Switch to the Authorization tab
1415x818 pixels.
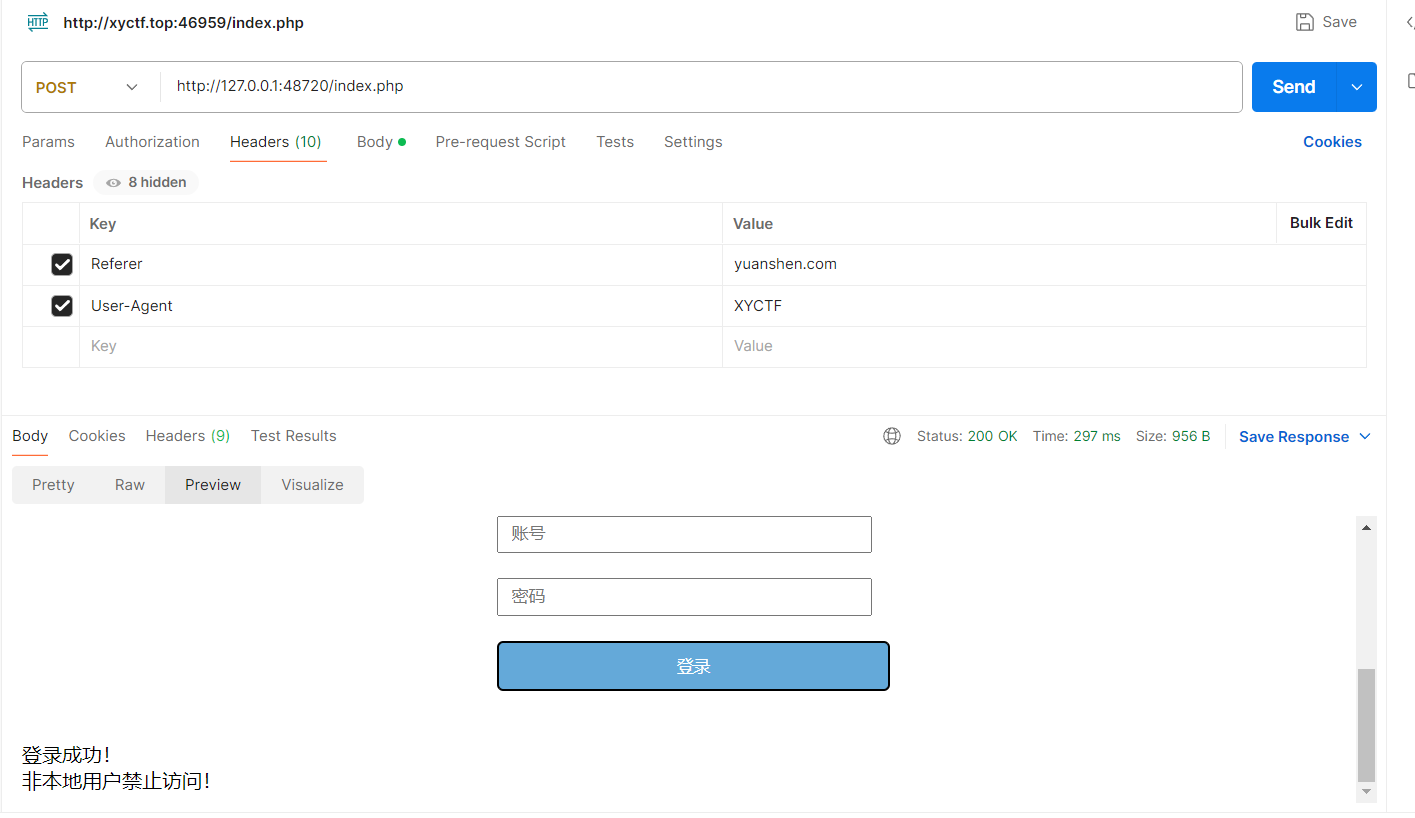click(152, 142)
